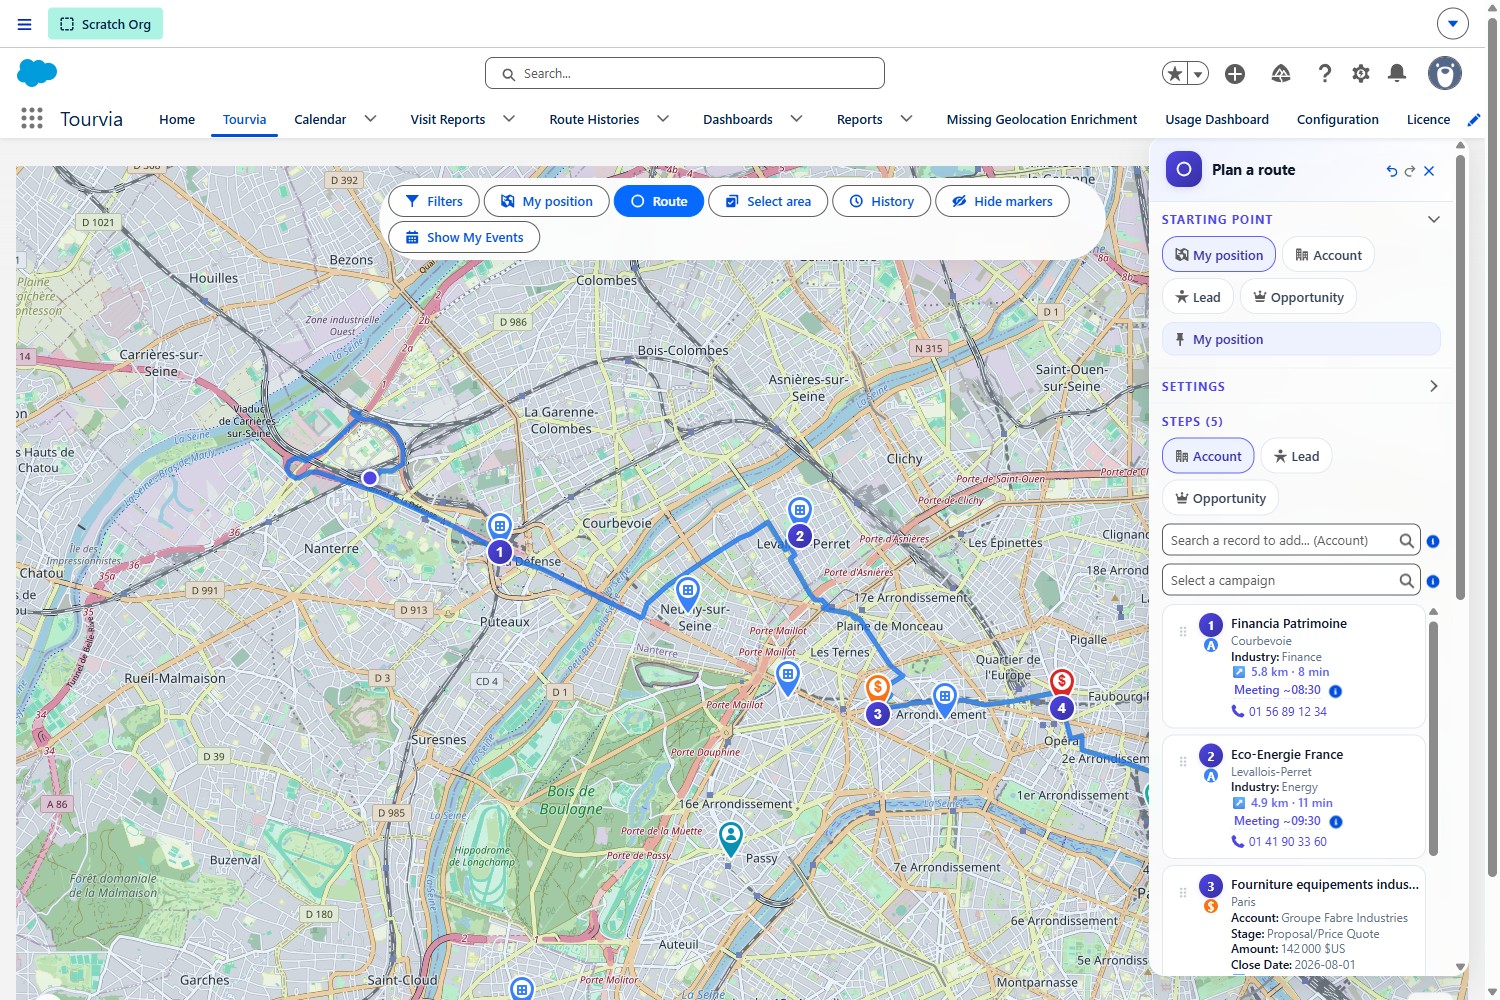1500x1000 pixels.
Task: Click the blue account marker at Neuilly-sur-Seine
Action: pos(687,593)
